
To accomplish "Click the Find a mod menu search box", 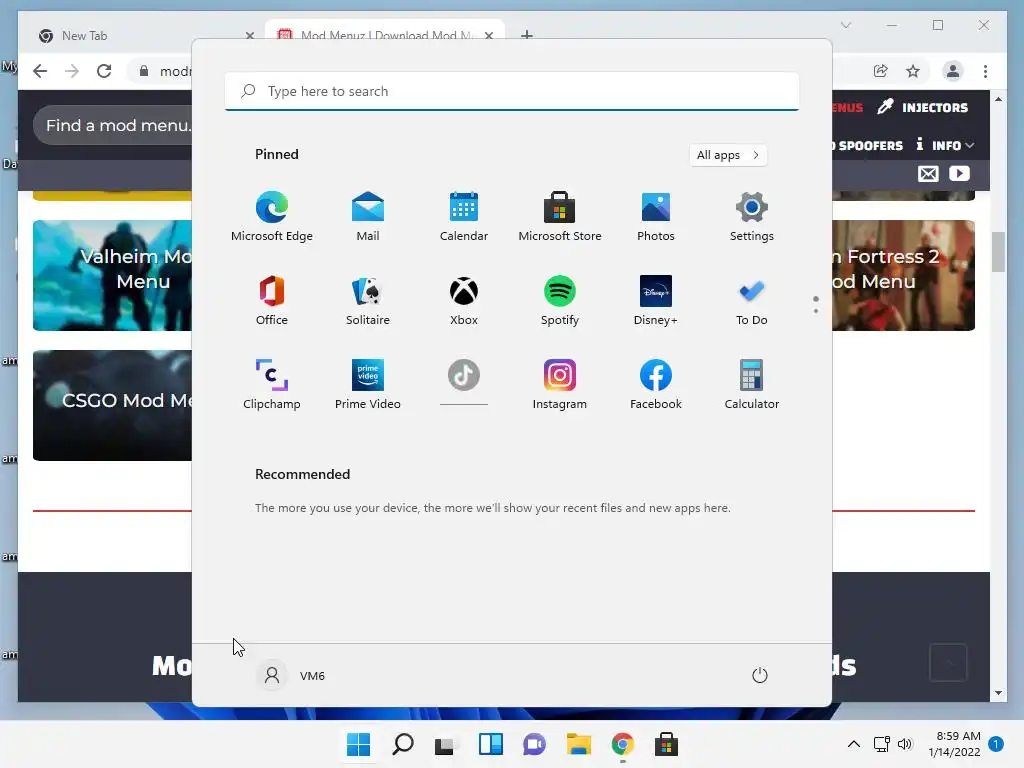I will (112, 125).
